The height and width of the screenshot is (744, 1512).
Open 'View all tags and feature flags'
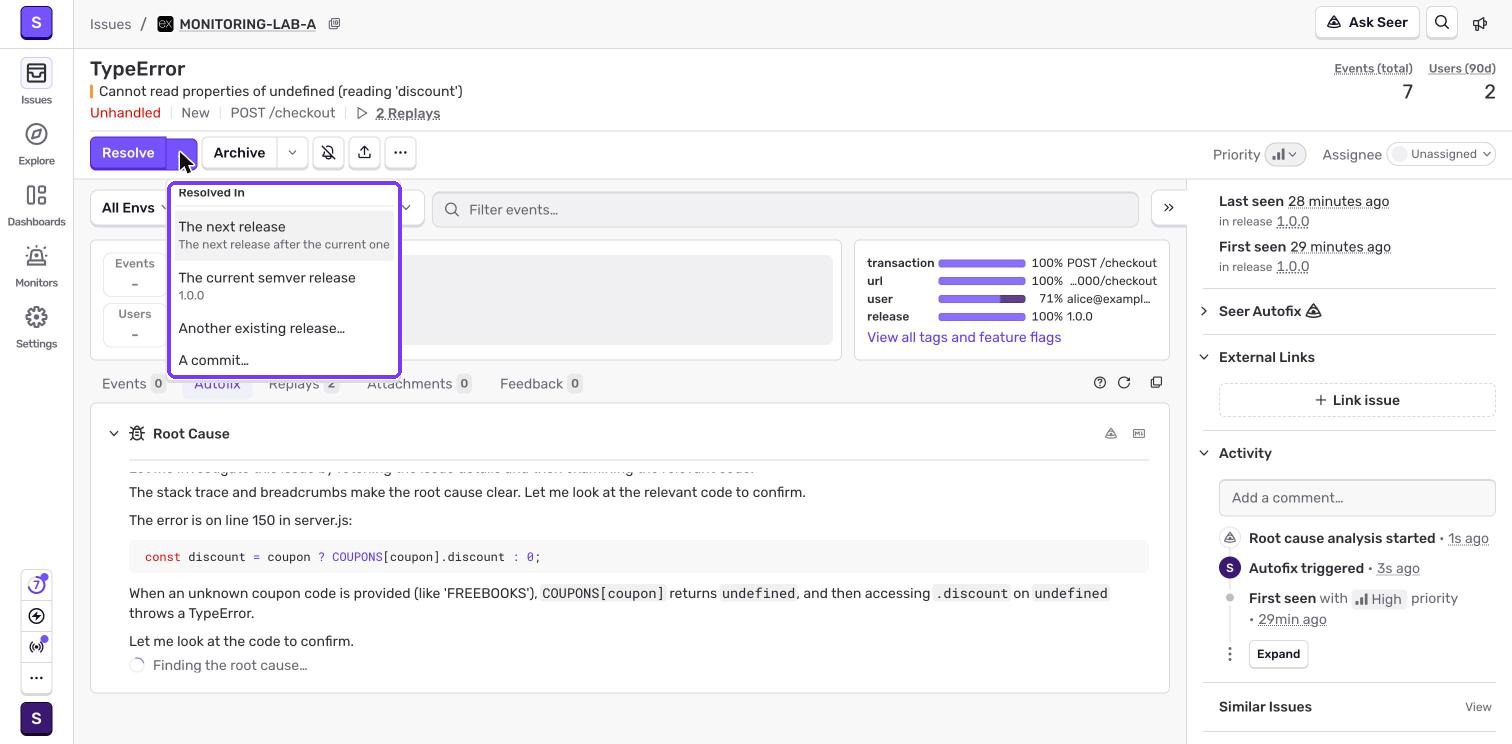coord(964,338)
